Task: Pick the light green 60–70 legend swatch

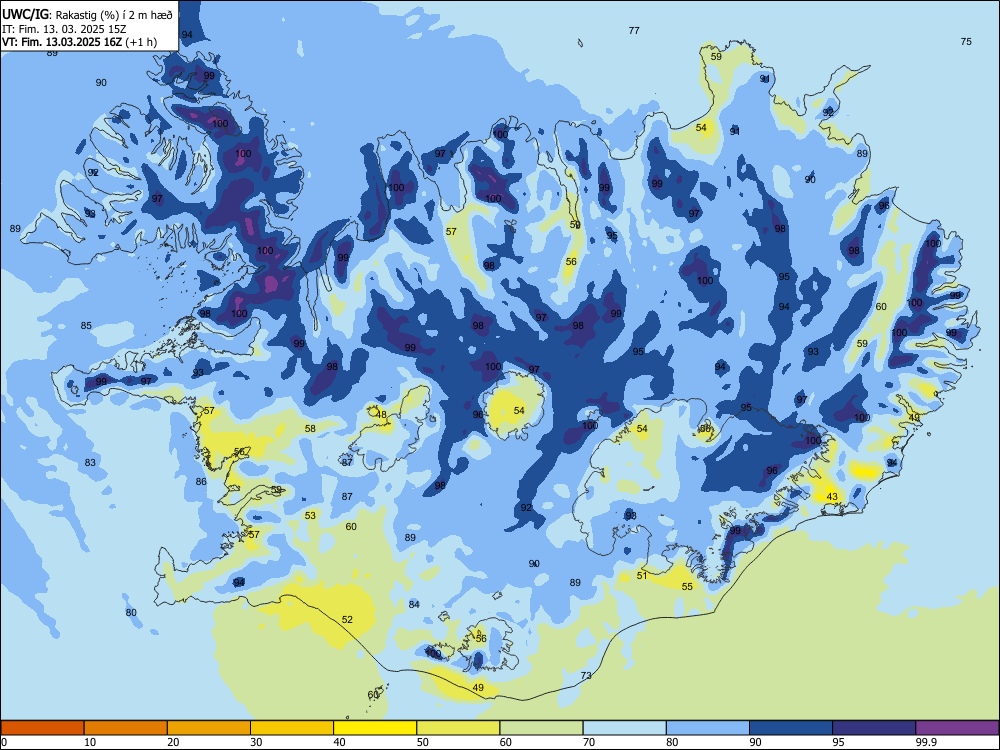Action: pyautogui.click(x=541, y=728)
